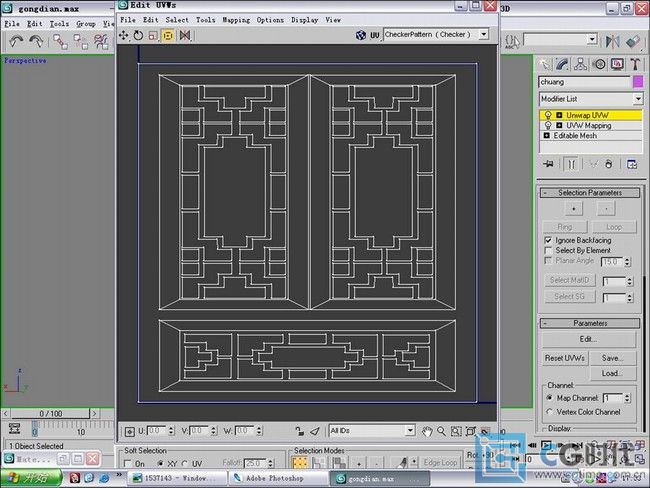This screenshot has height=488, width=650.
Task: Select the Move tool in Edit UVWs
Action: [x=124, y=34]
